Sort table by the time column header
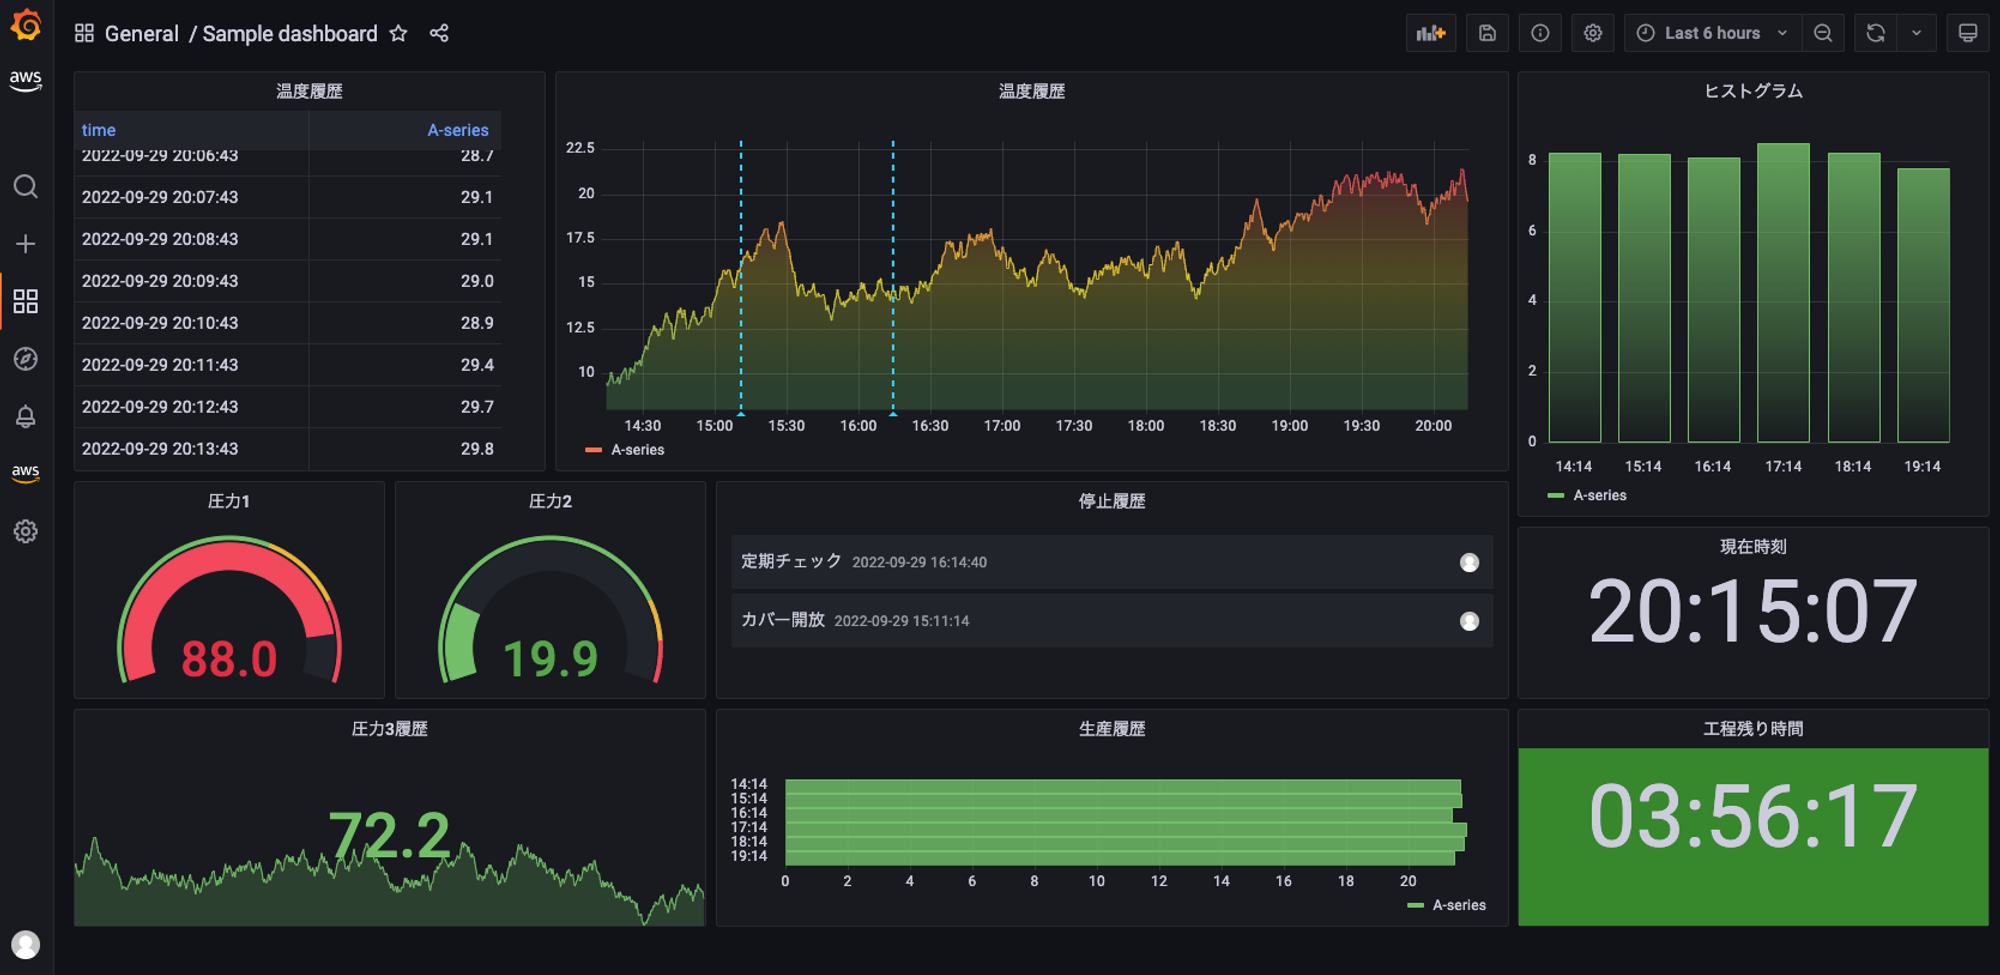The image size is (2000, 975). (99, 130)
